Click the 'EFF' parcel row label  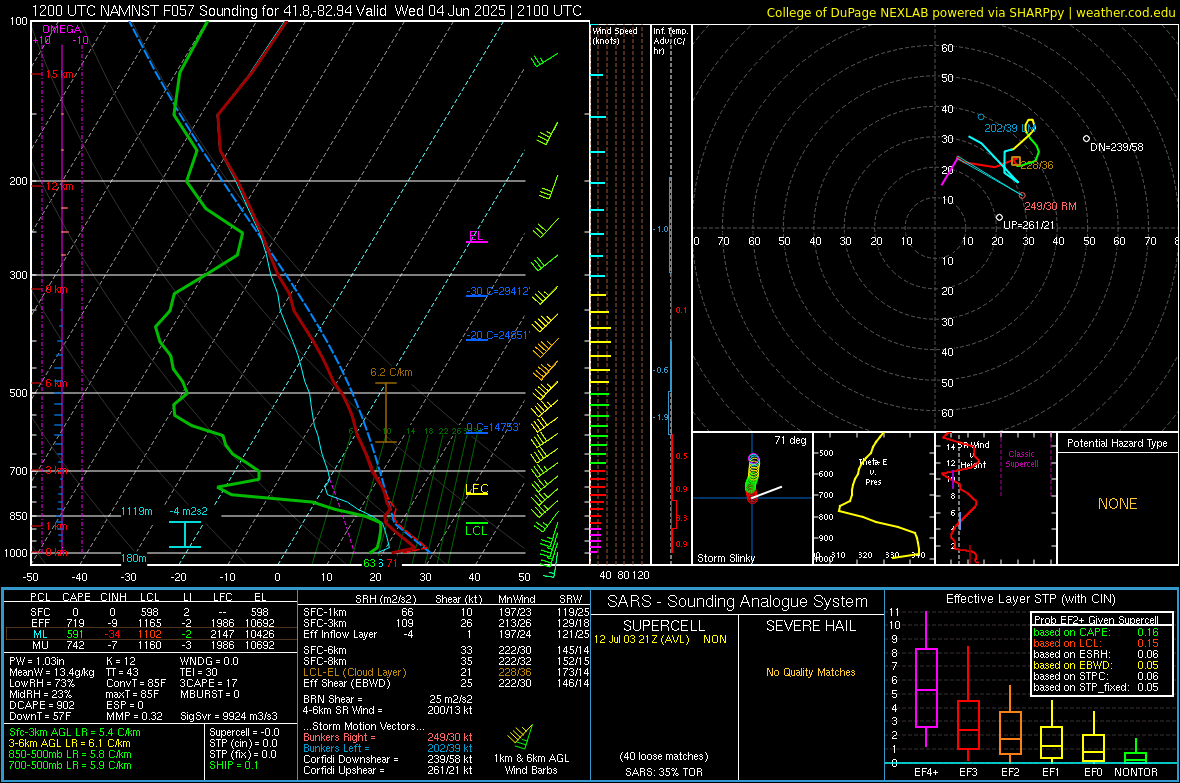click(40, 623)
